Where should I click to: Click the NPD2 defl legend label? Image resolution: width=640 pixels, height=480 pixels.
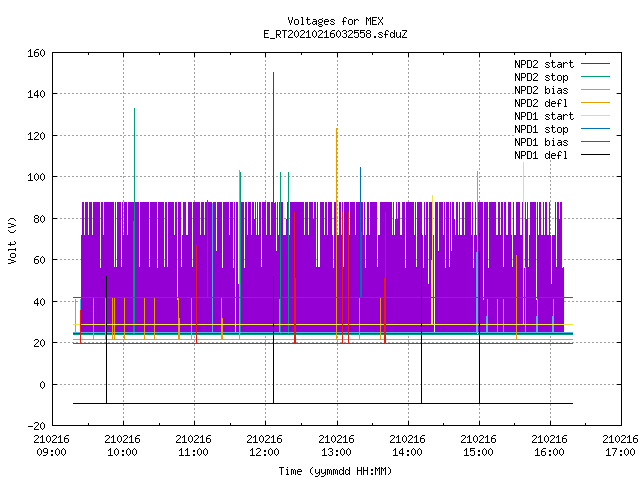[541, 103]
